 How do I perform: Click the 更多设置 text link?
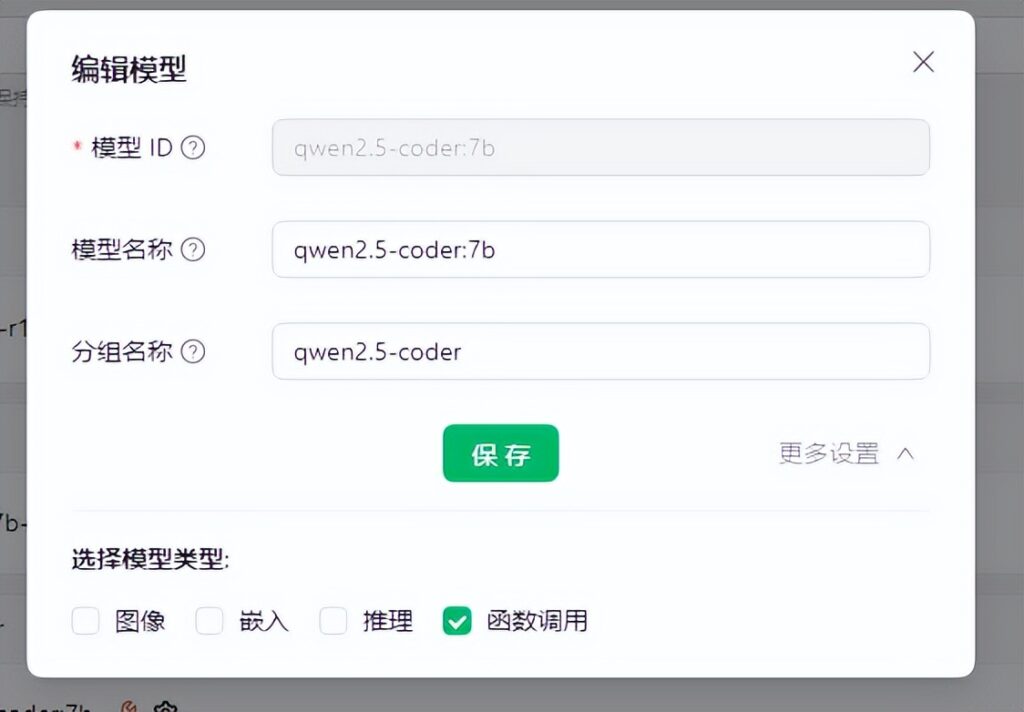tap(829, 453)
